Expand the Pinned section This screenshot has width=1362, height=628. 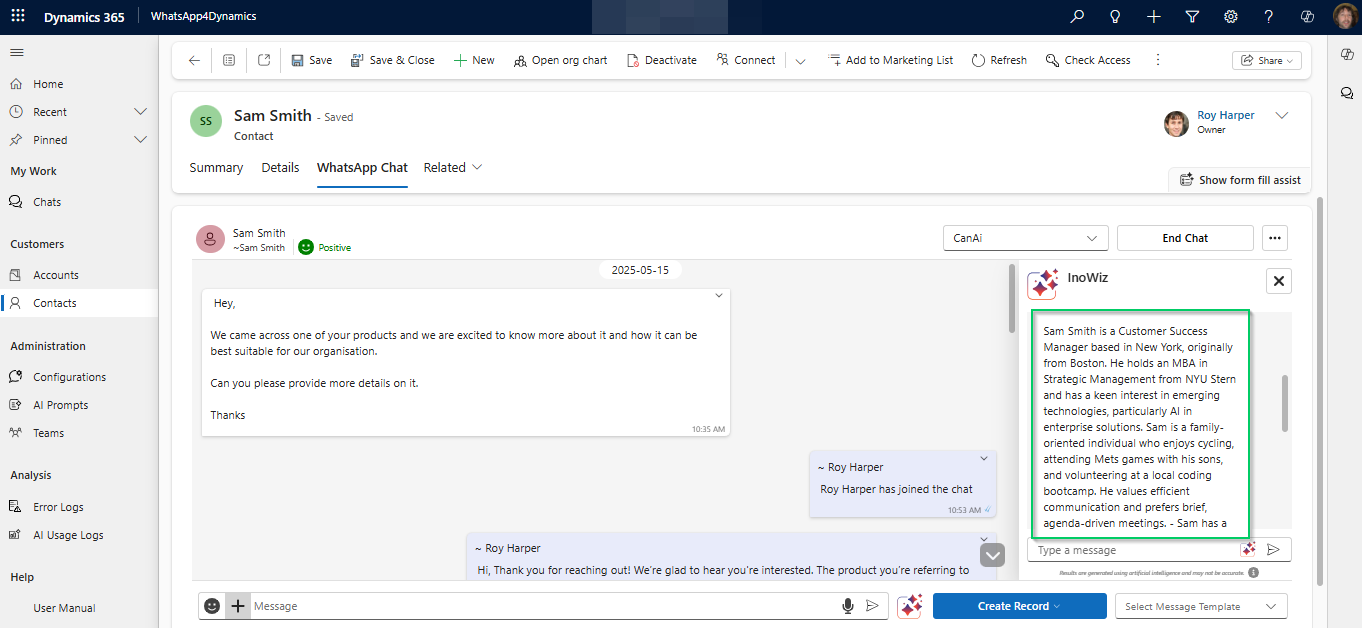tap(140, 140)
